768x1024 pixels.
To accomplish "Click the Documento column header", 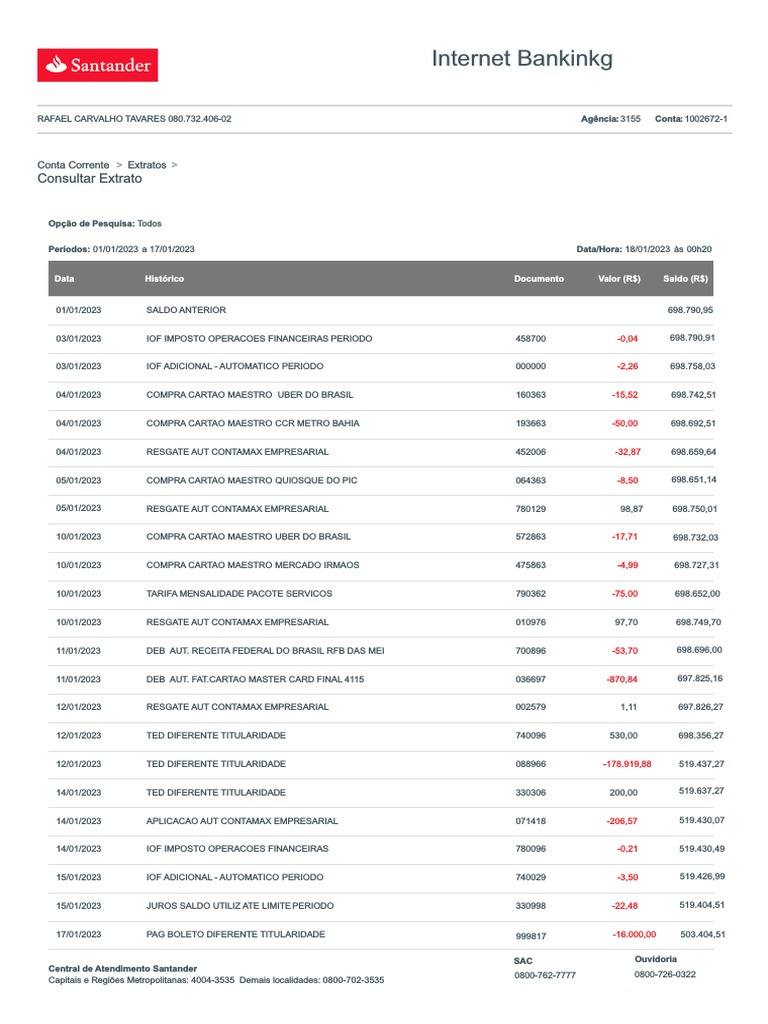I will click(x=538, y=279).
